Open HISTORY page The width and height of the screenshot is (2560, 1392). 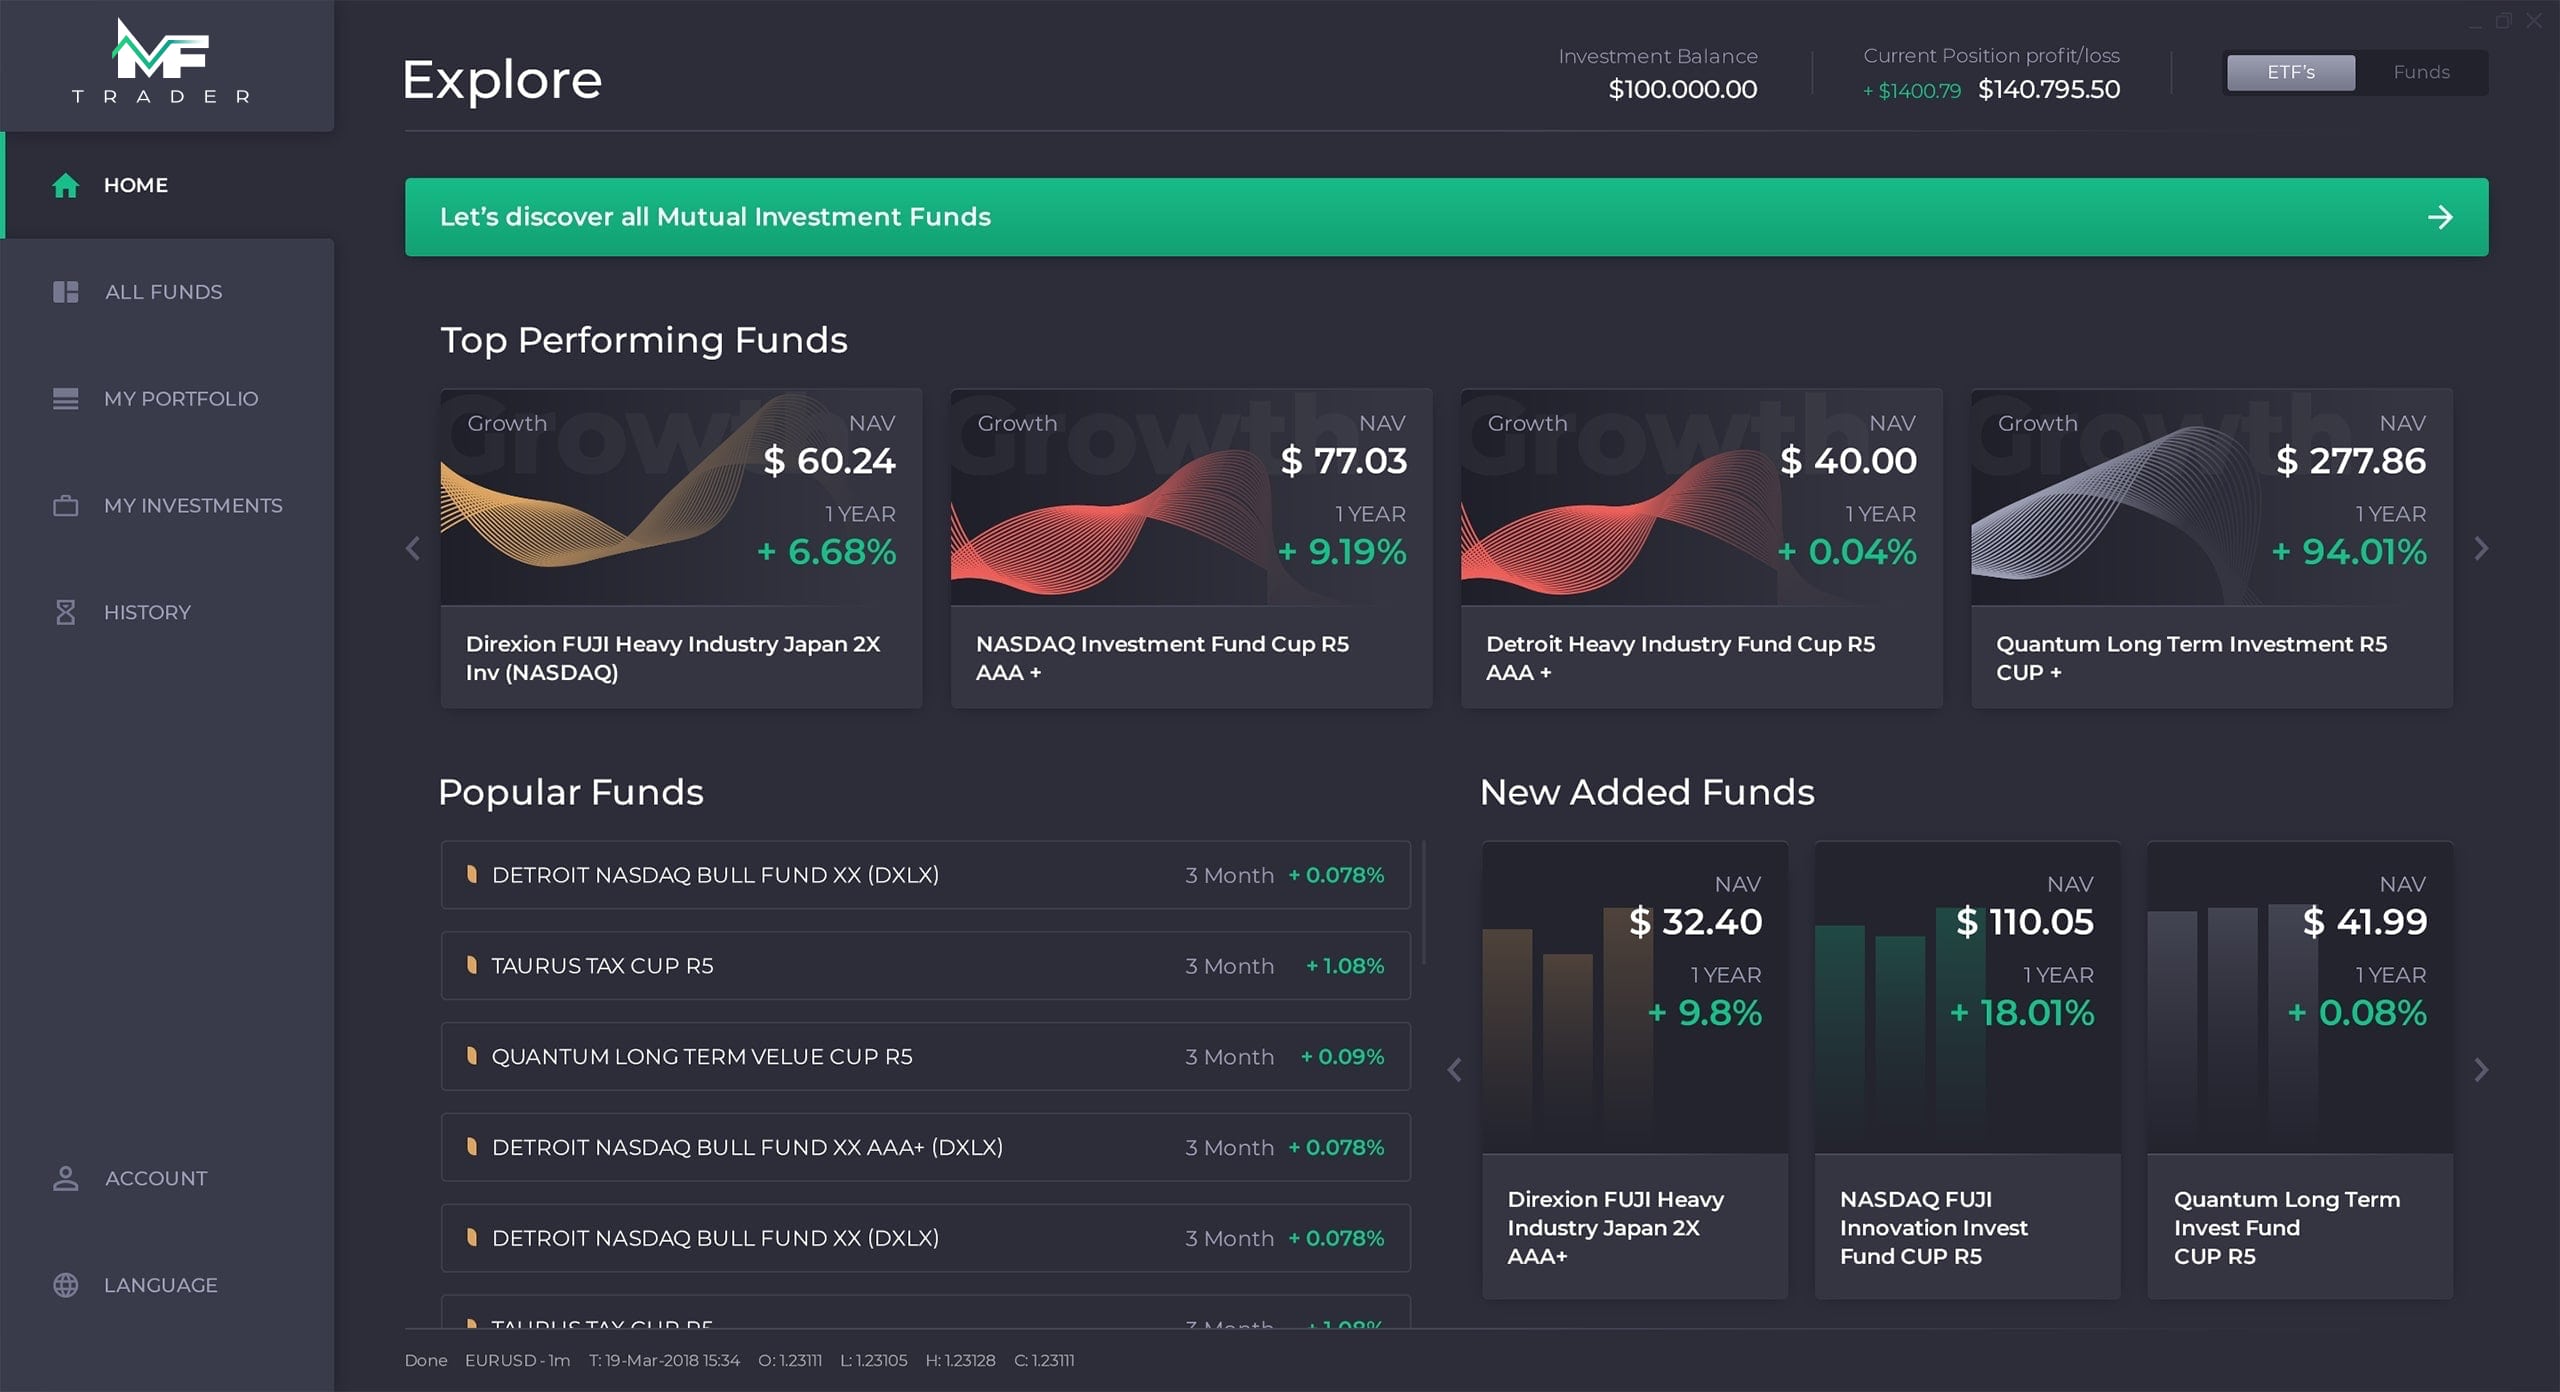point(167,612)
